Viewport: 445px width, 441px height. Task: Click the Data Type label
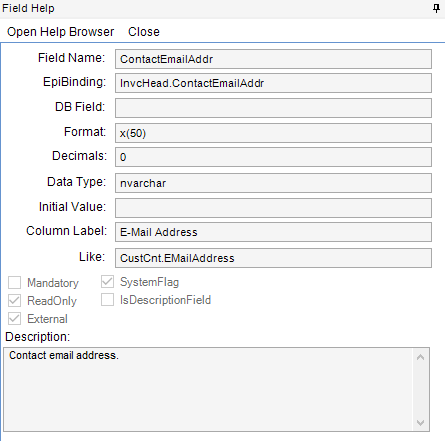(76, 182)
